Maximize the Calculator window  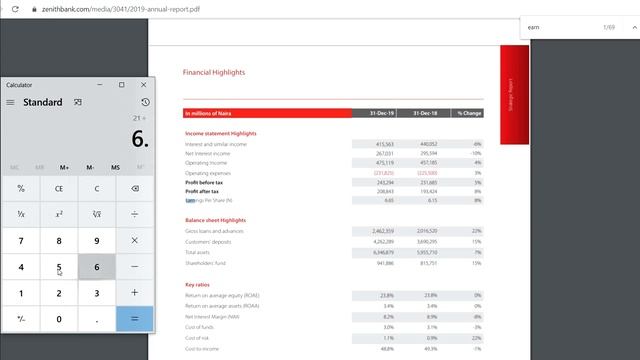click(x=122, y=85)
